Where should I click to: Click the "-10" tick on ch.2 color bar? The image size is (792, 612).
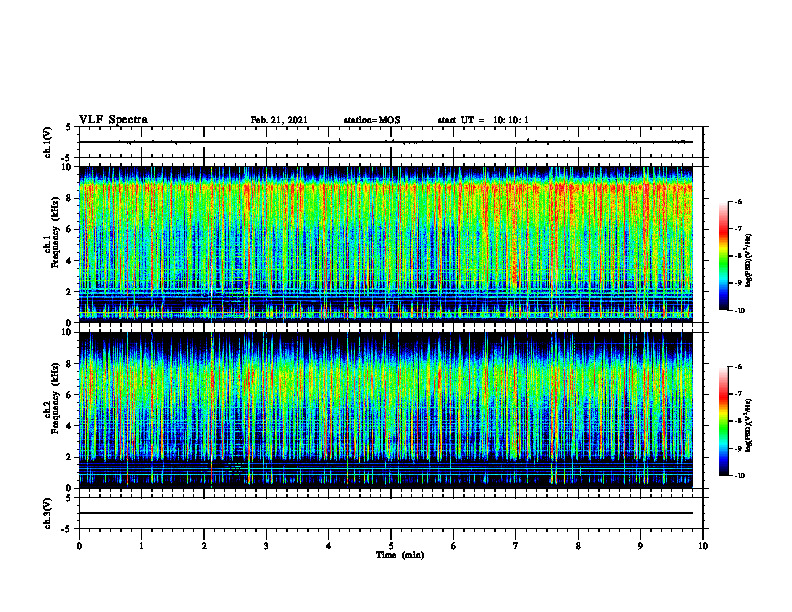[740, 476]
